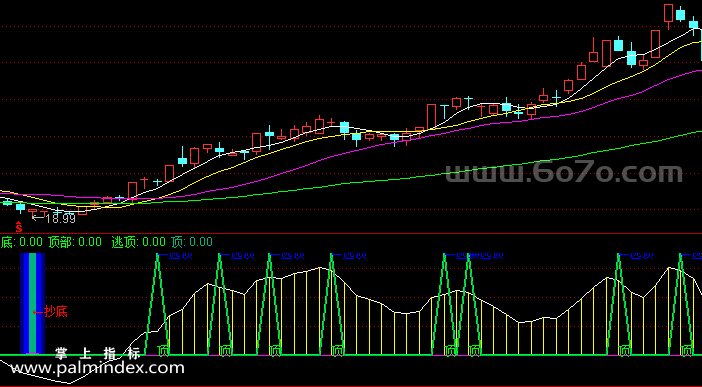Open the www.palmindex.com watermark link
Viewport: 702px width, 387px height.
coord(98,369)
